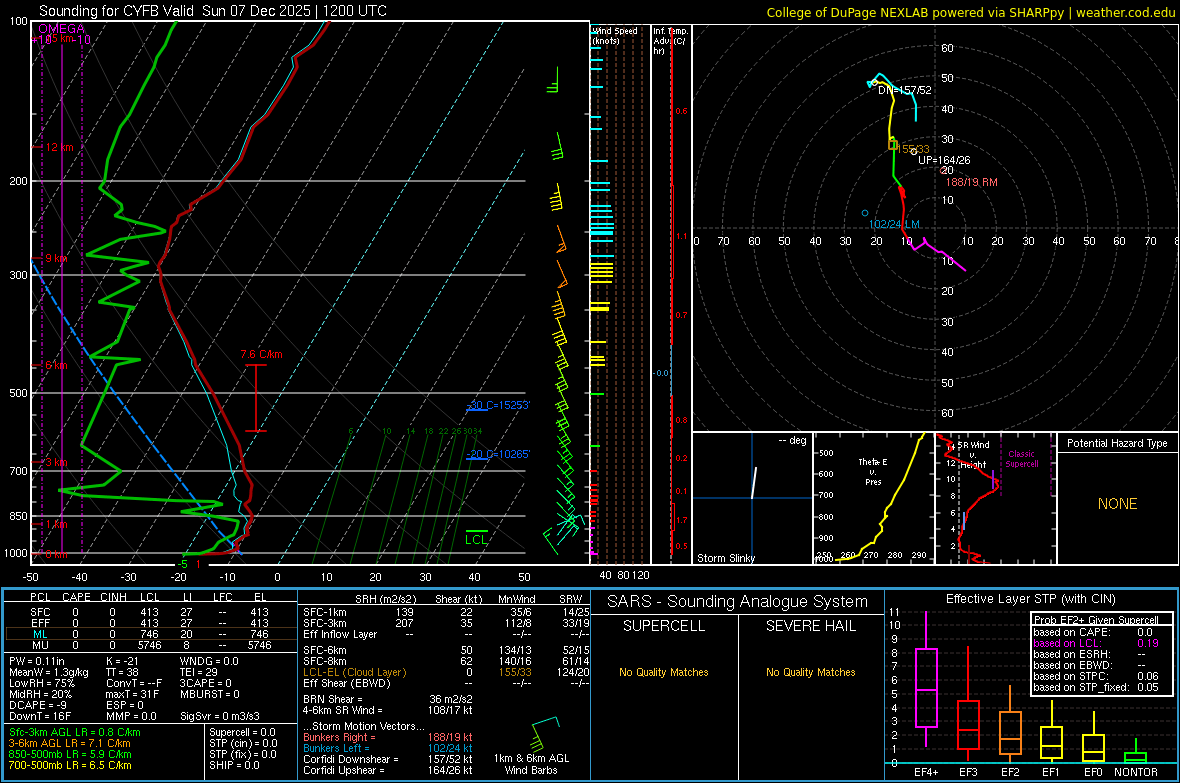Click the 'TT = 38' index value
The image size is (1180, 783).
click(123, 672)
